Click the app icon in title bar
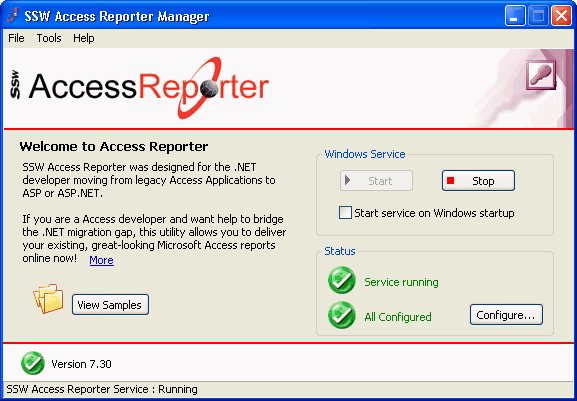This screenshot has height=401, width=577. (13, 15)
